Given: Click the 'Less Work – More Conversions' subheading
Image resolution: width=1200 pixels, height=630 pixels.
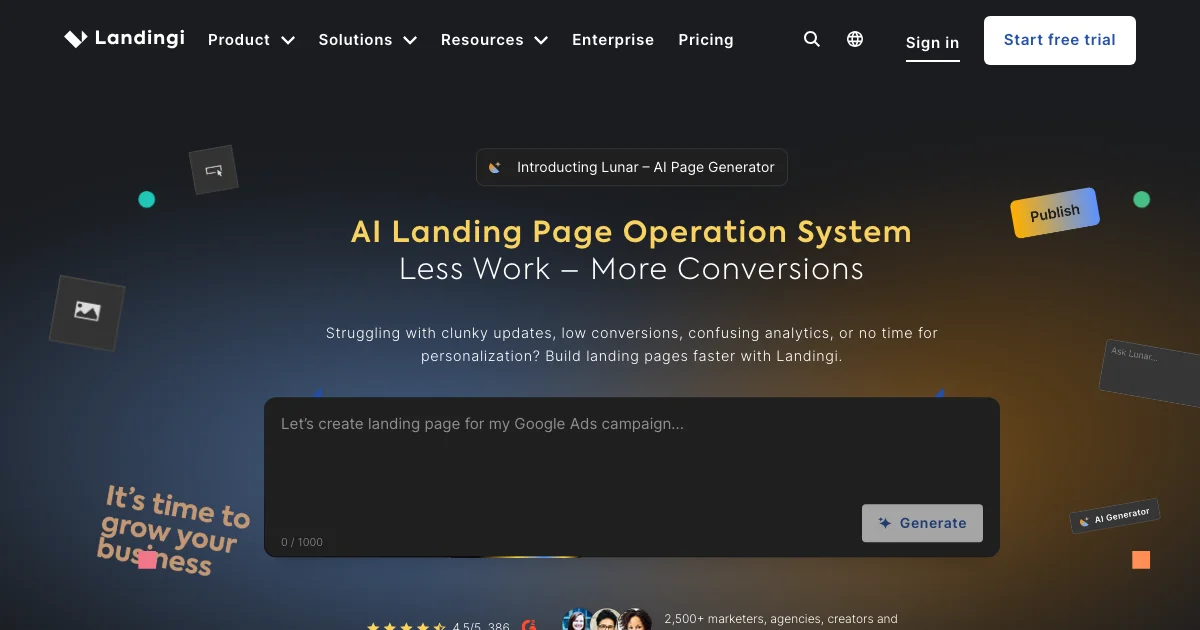Looking at the screenshot, I should coord(631,269).
